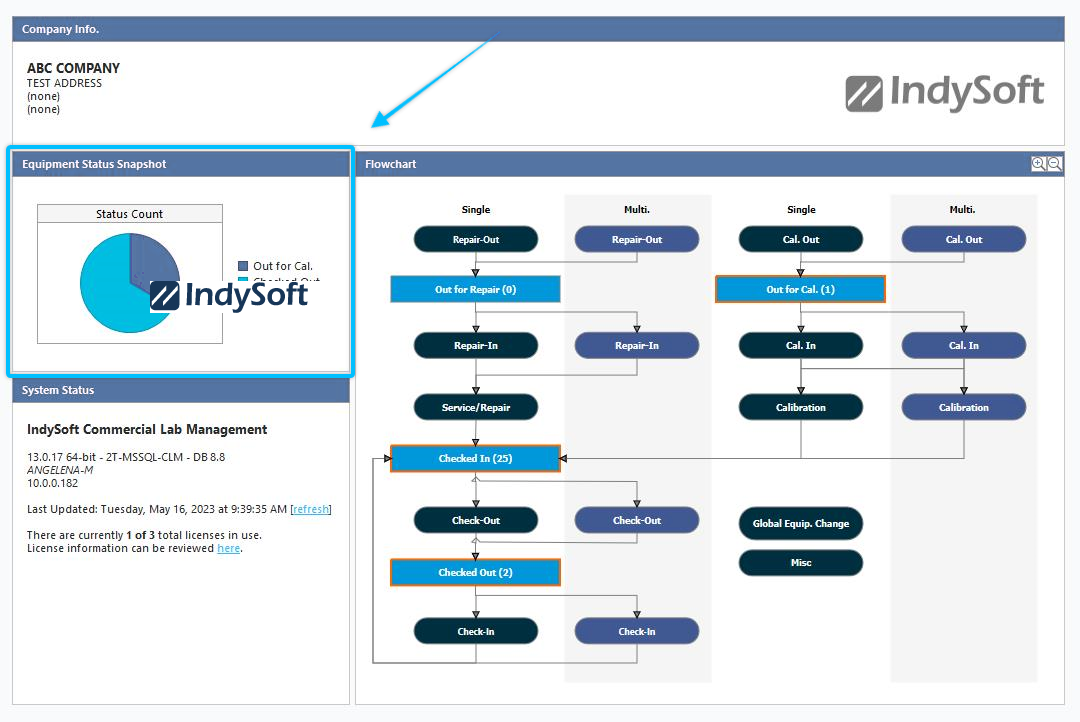The image size is (1080, 722).
Task: Zoom in on the Flowchart panel
Action: pyautogui.click(x=1038, y=164)
